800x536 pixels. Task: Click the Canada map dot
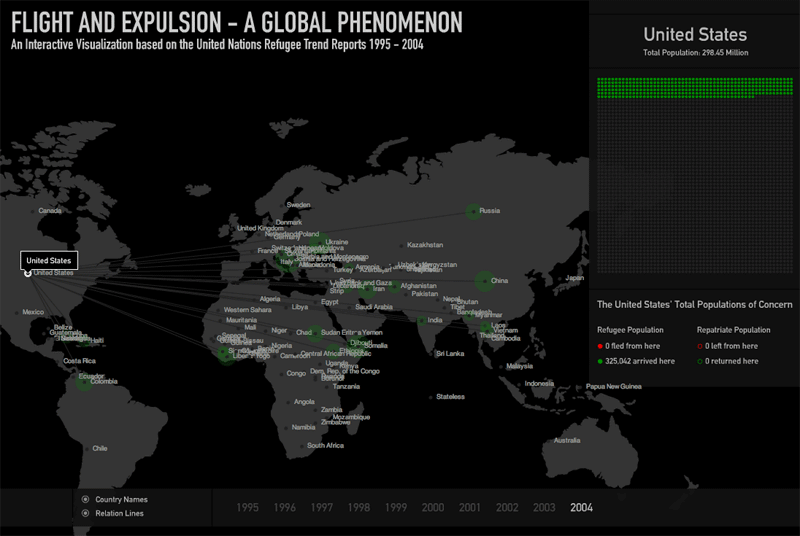tap(33, 211)
